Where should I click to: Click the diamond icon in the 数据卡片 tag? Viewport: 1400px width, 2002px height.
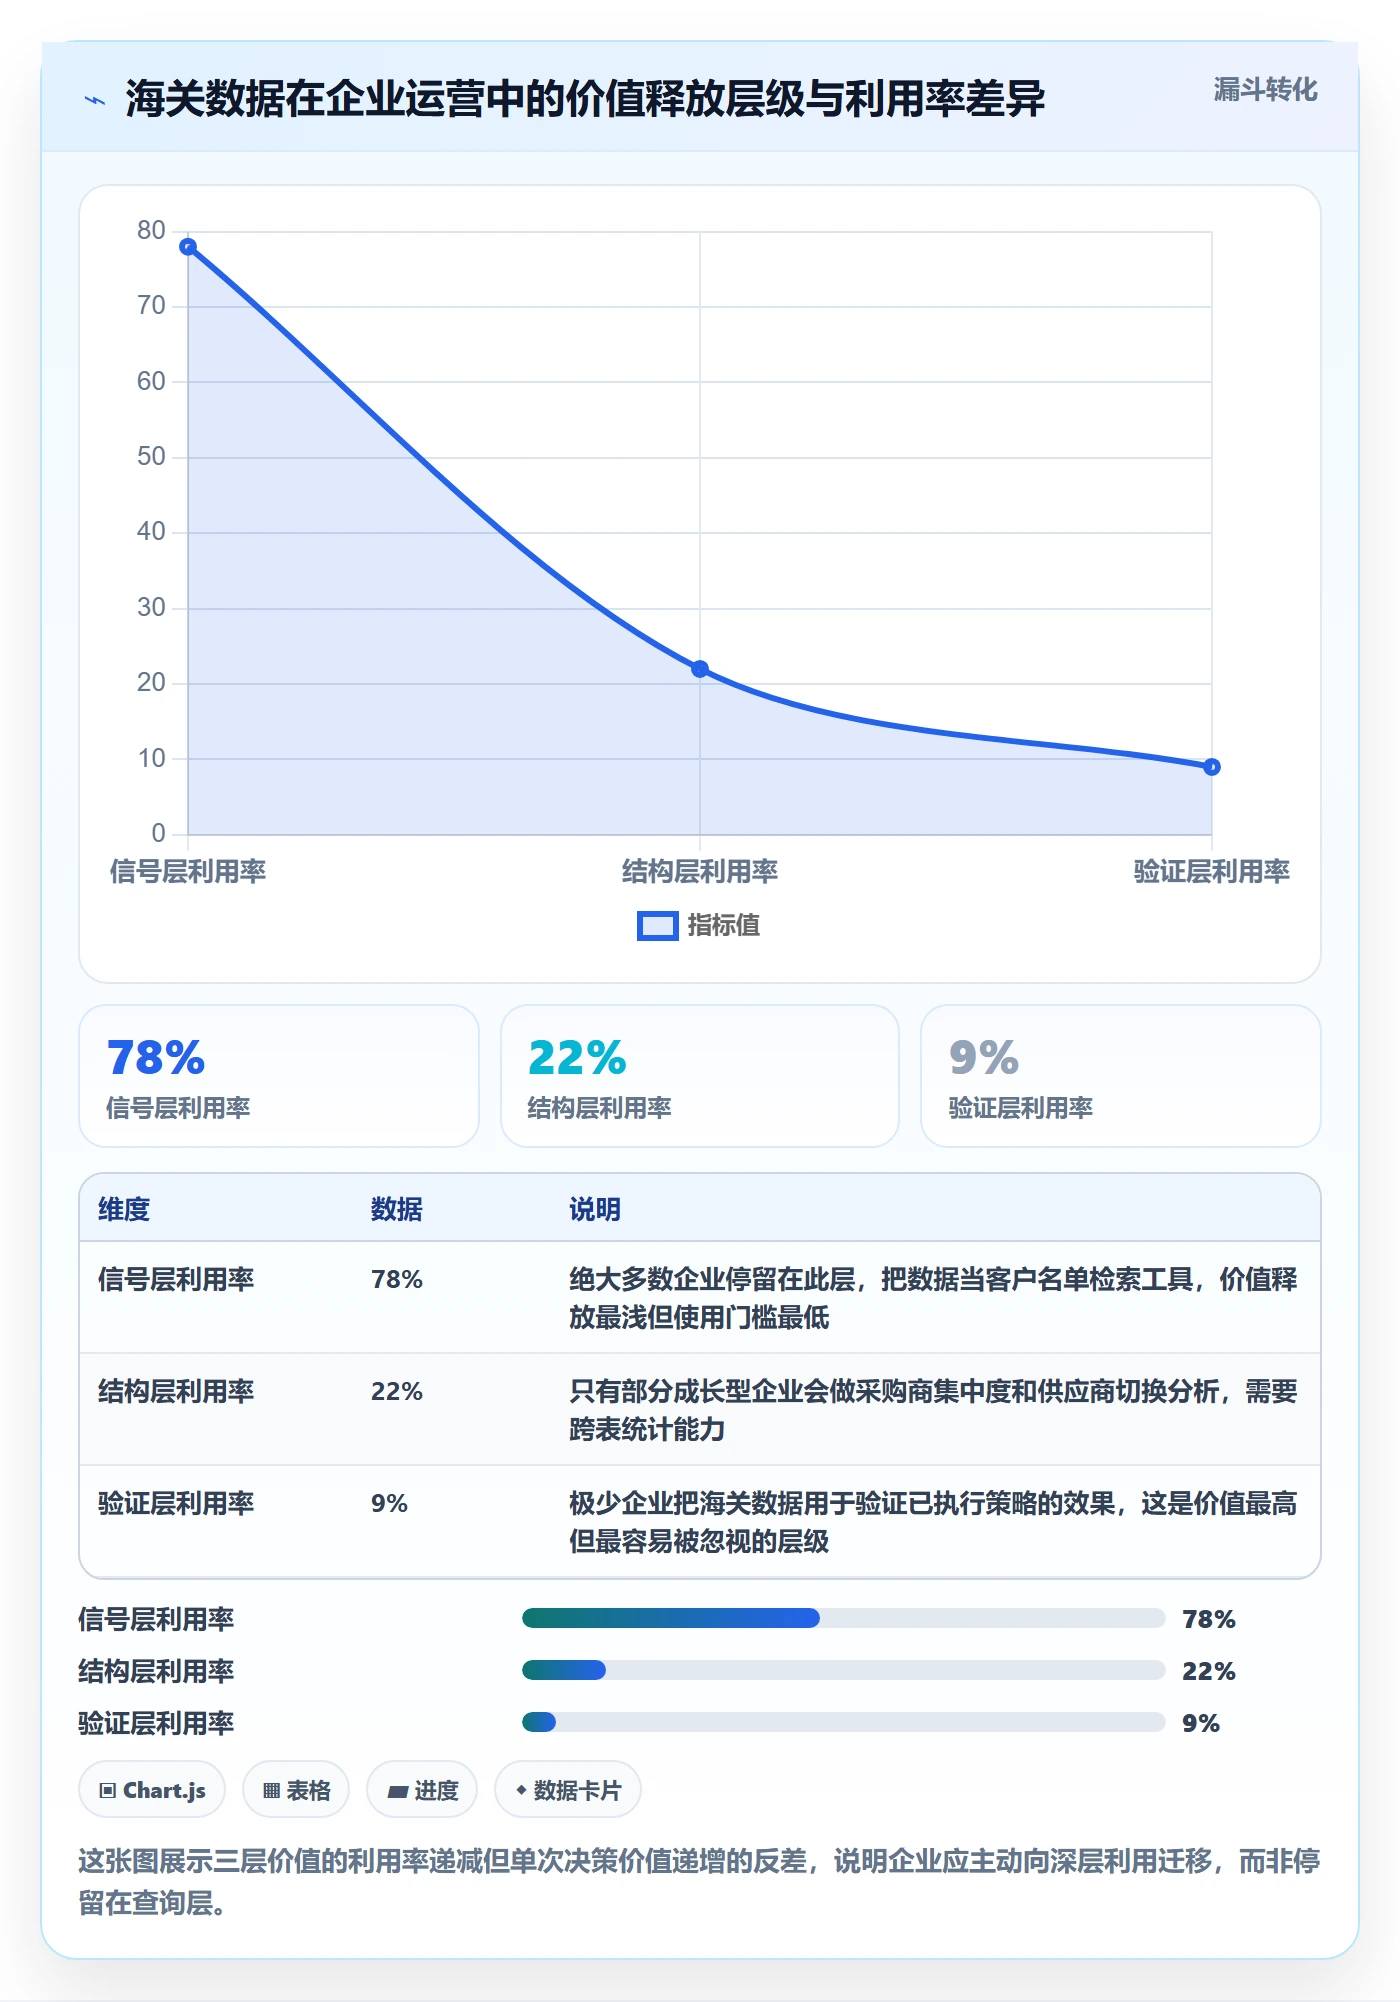point(521,1790)
